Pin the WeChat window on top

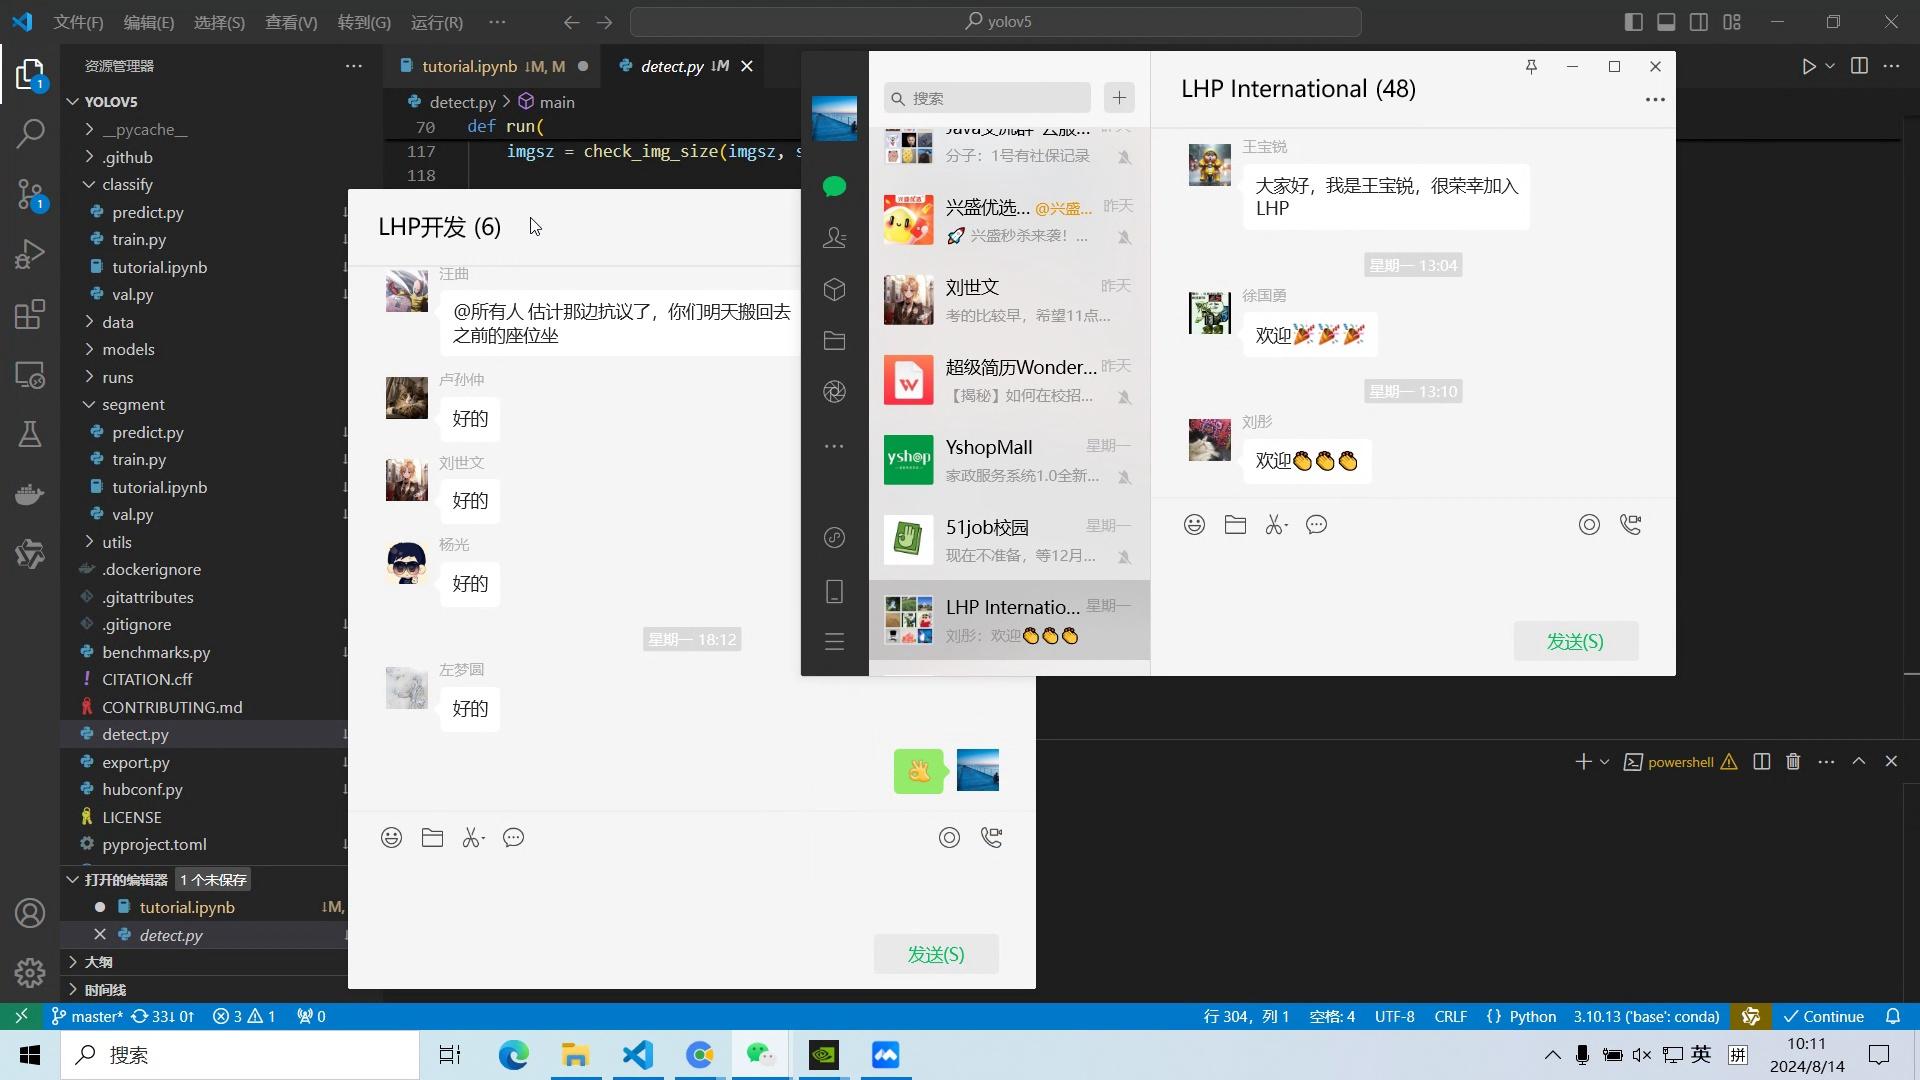pos(1530,67)
